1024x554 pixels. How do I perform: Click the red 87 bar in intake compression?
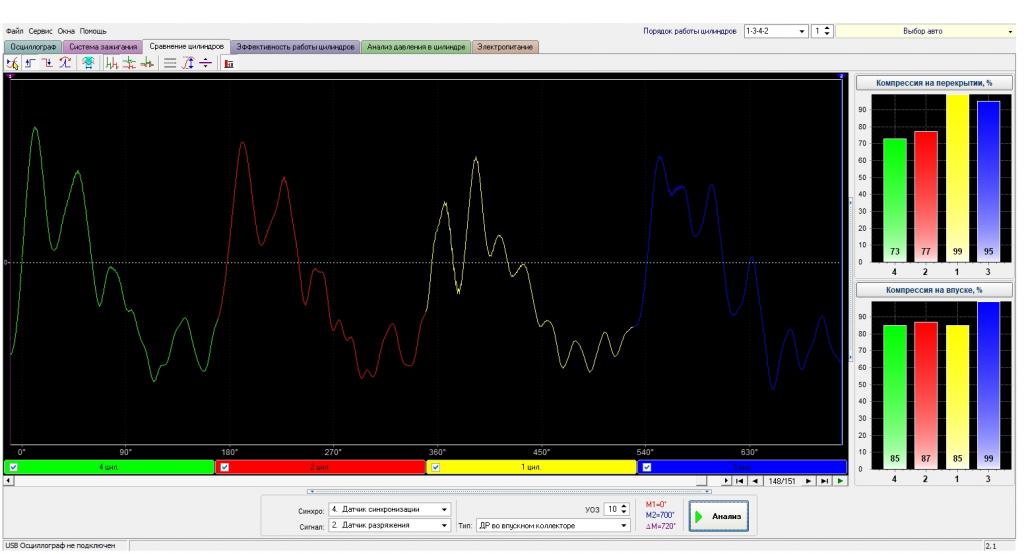[926, 395]
